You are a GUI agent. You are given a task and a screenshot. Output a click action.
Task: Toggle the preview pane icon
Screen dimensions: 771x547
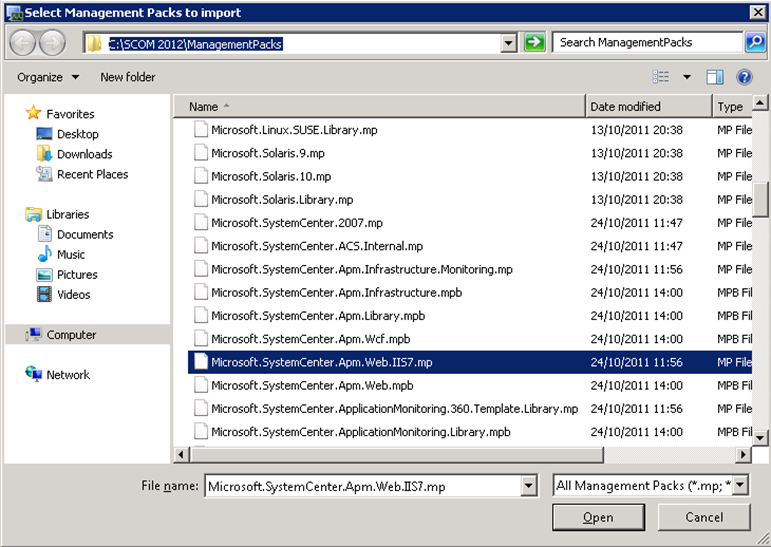click(x=714, y=77)
